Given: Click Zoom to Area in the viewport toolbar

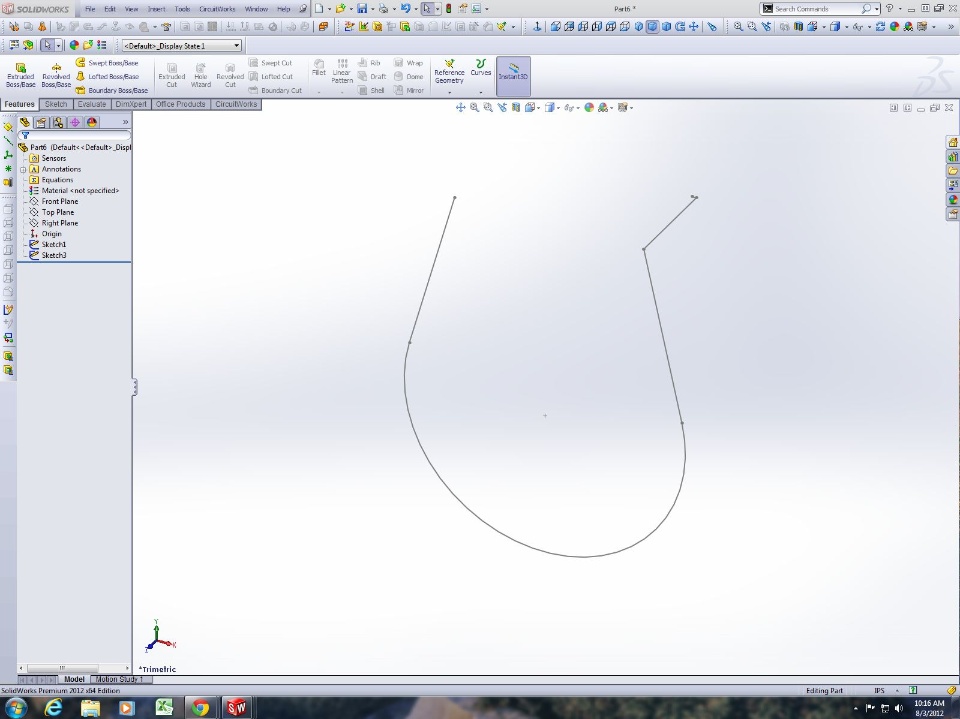Looking at the screenshot, I should coord(488,108).
